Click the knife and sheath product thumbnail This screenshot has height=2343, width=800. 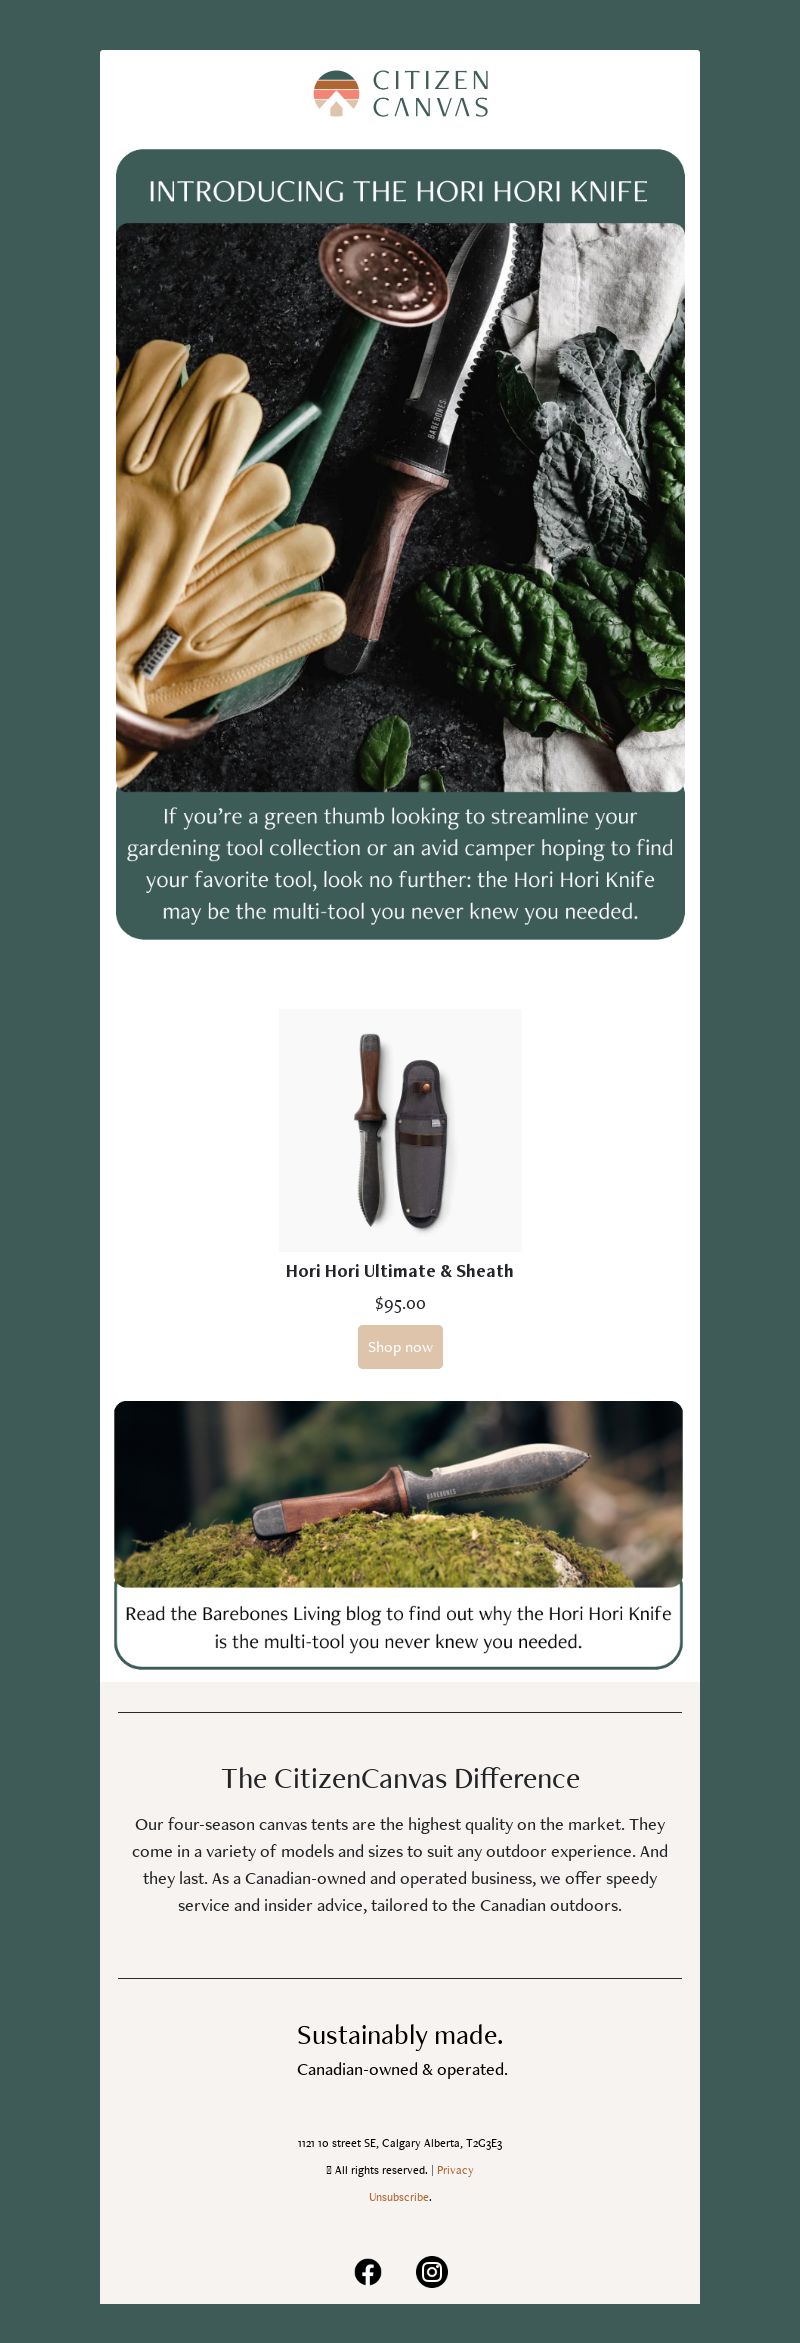point(400,1130)
